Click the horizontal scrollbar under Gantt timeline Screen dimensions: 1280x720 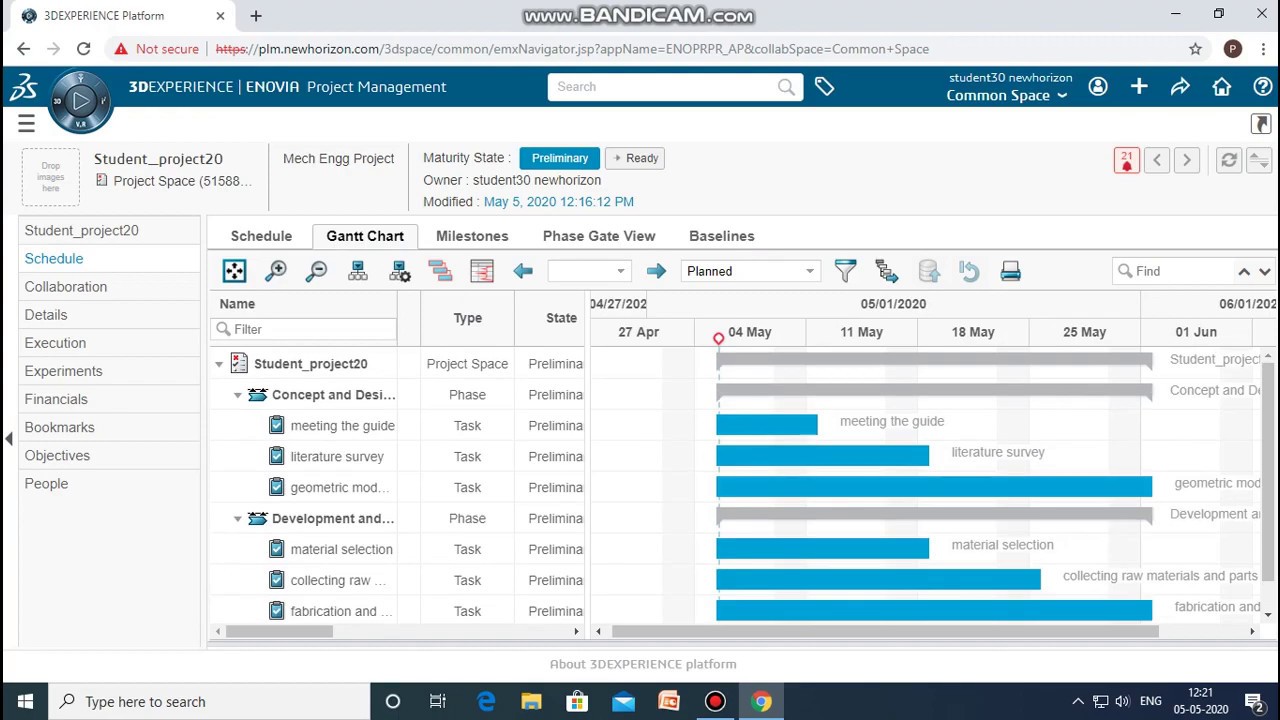point(885,631)
